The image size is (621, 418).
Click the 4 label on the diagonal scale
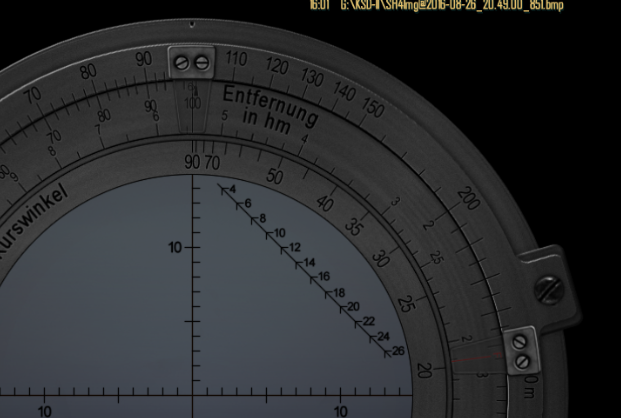coord(232,189)
